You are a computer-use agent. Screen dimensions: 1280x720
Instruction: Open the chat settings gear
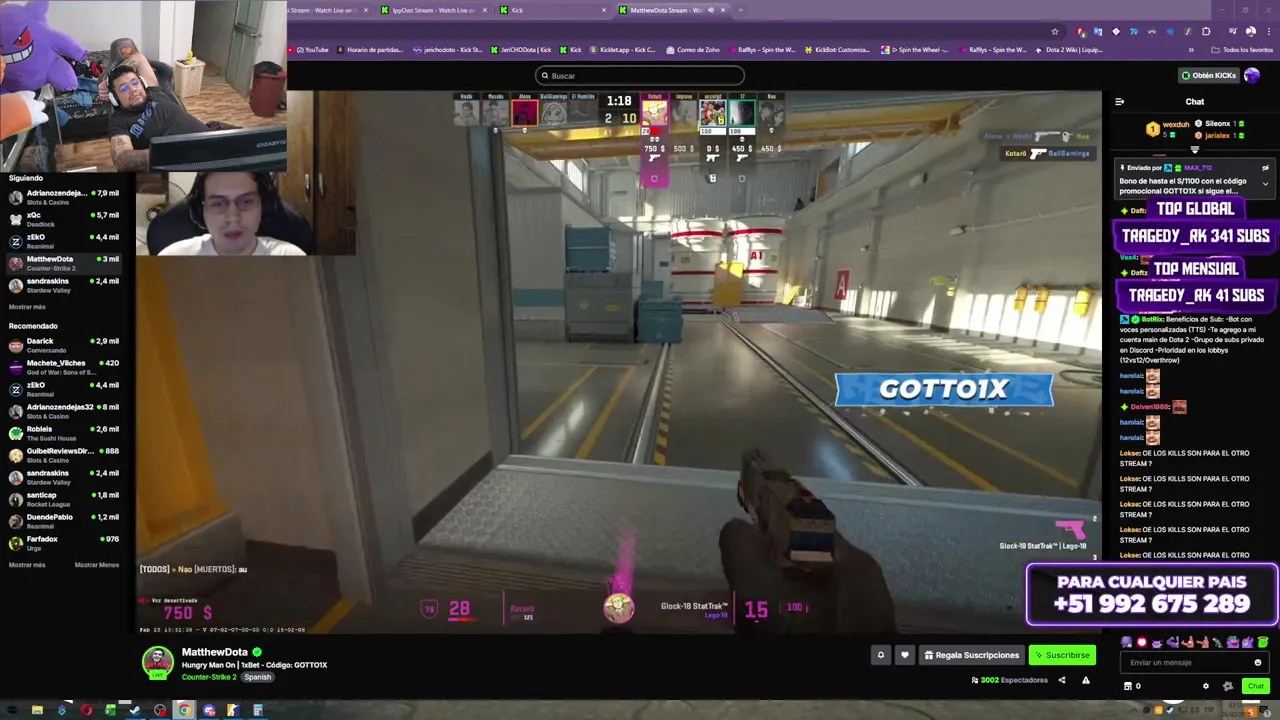(1205, 686)
